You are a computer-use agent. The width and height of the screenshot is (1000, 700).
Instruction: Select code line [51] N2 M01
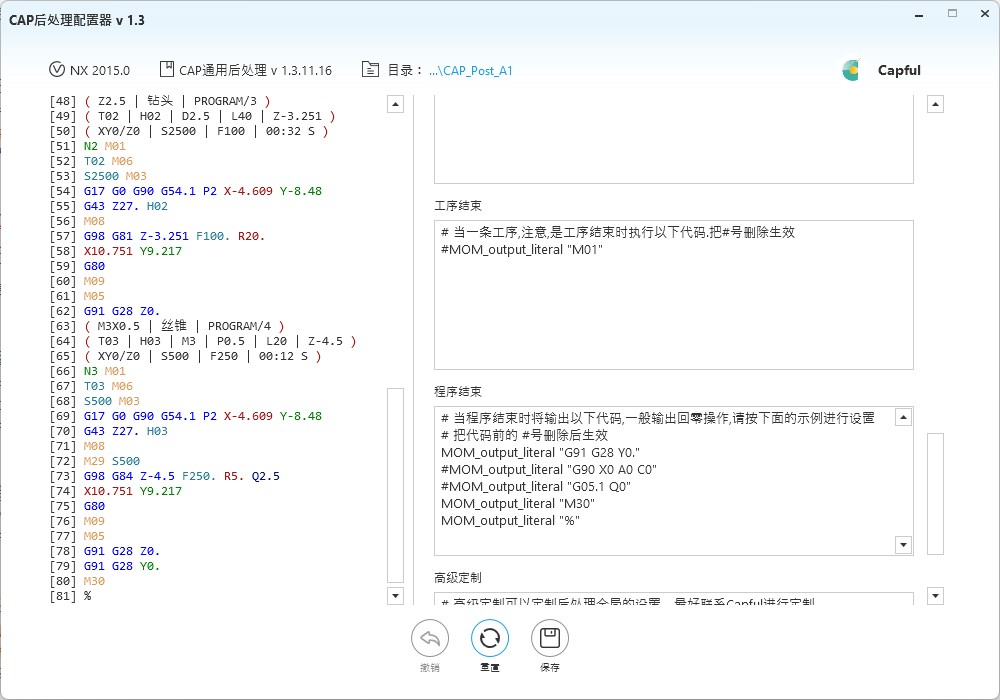(88, 146)
